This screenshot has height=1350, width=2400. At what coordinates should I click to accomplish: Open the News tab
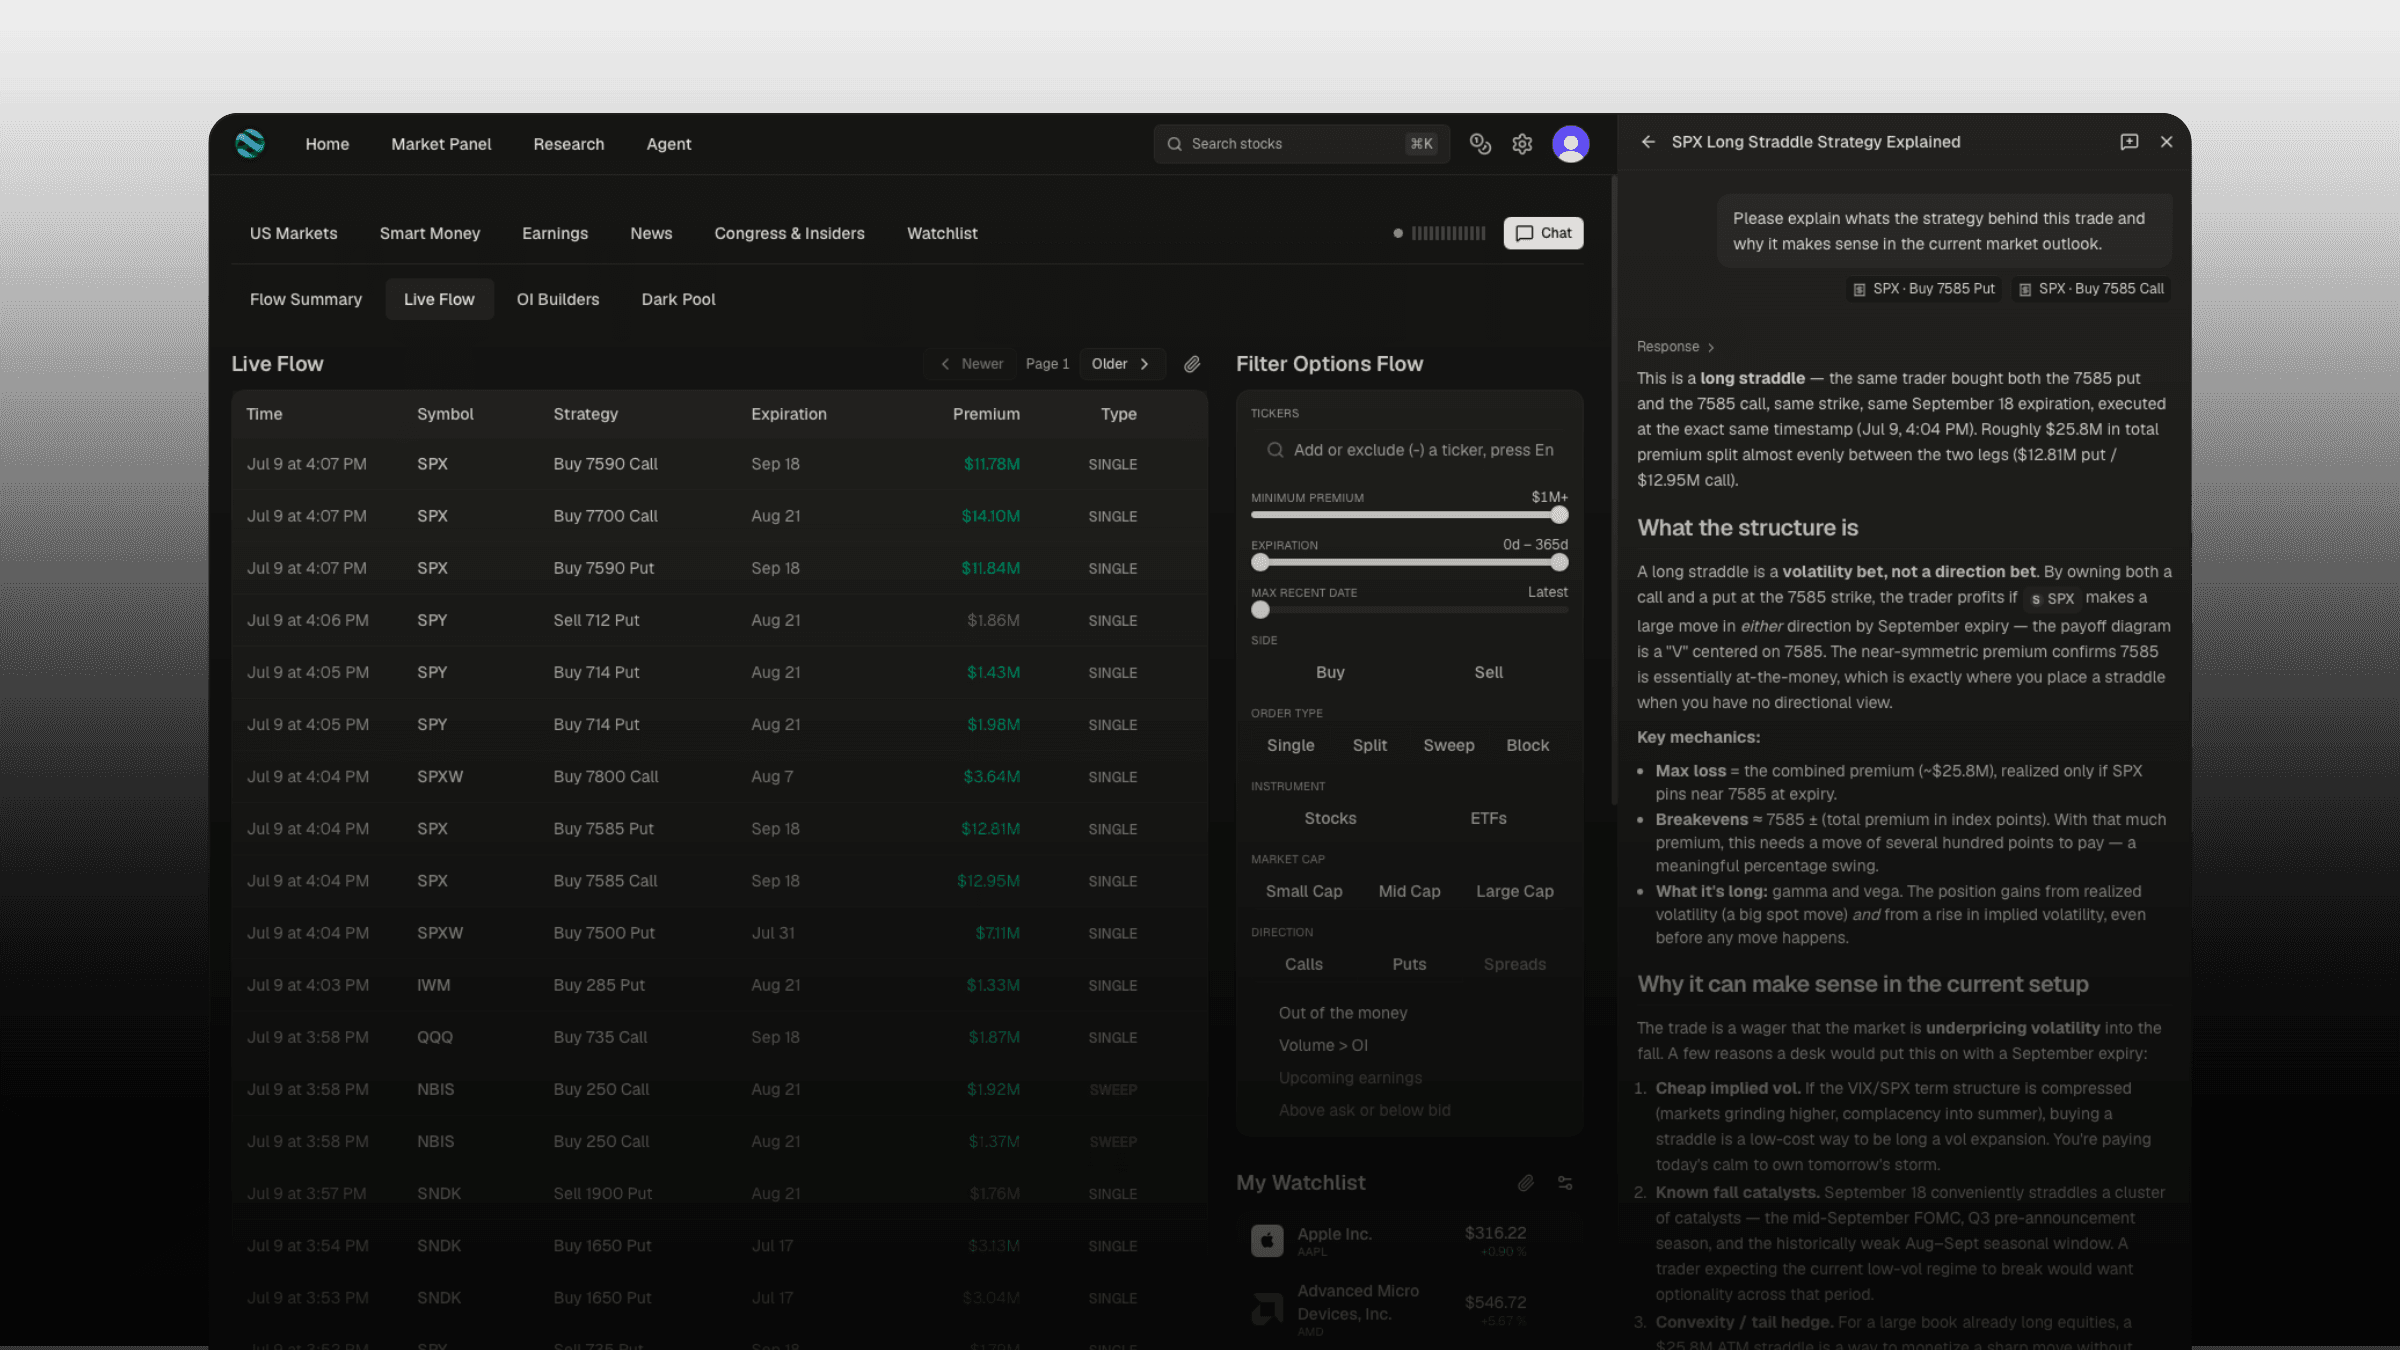pos(651,233)
